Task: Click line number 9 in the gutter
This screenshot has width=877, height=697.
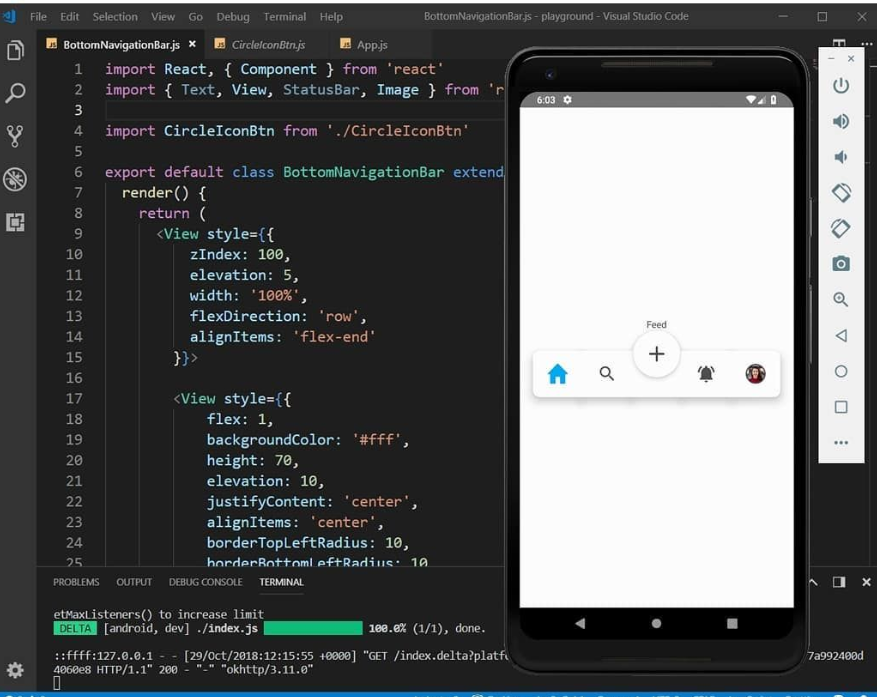Action: tap(78, 234)
